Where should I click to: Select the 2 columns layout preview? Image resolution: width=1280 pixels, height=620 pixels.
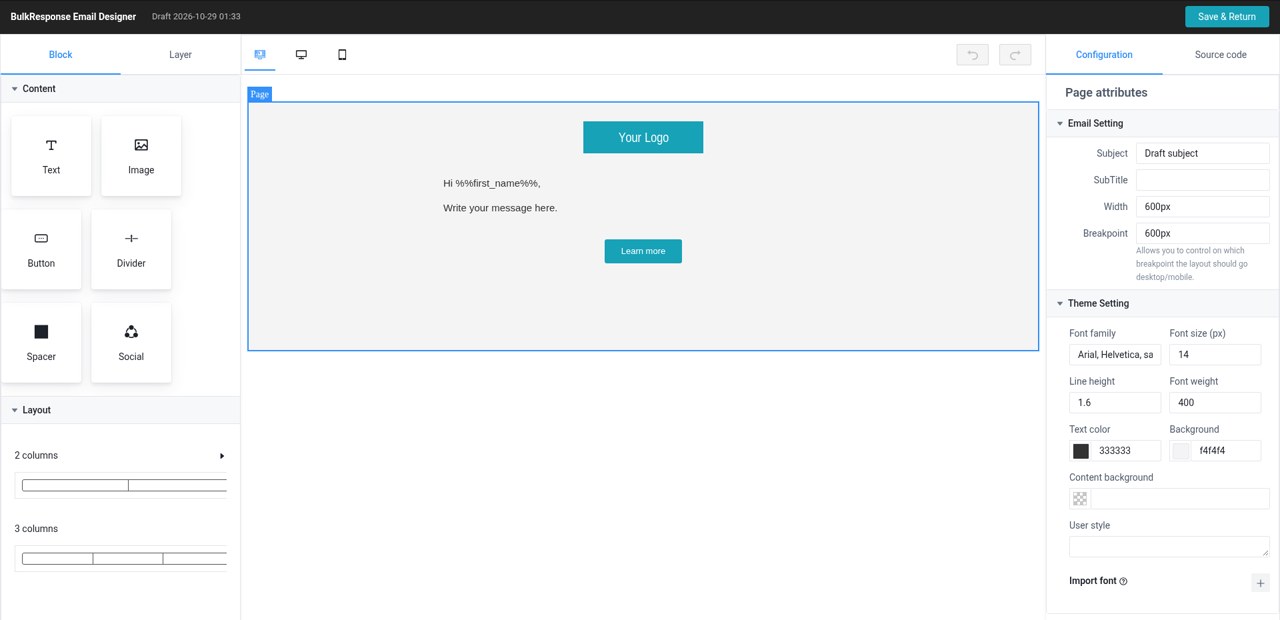click(121, 485)
